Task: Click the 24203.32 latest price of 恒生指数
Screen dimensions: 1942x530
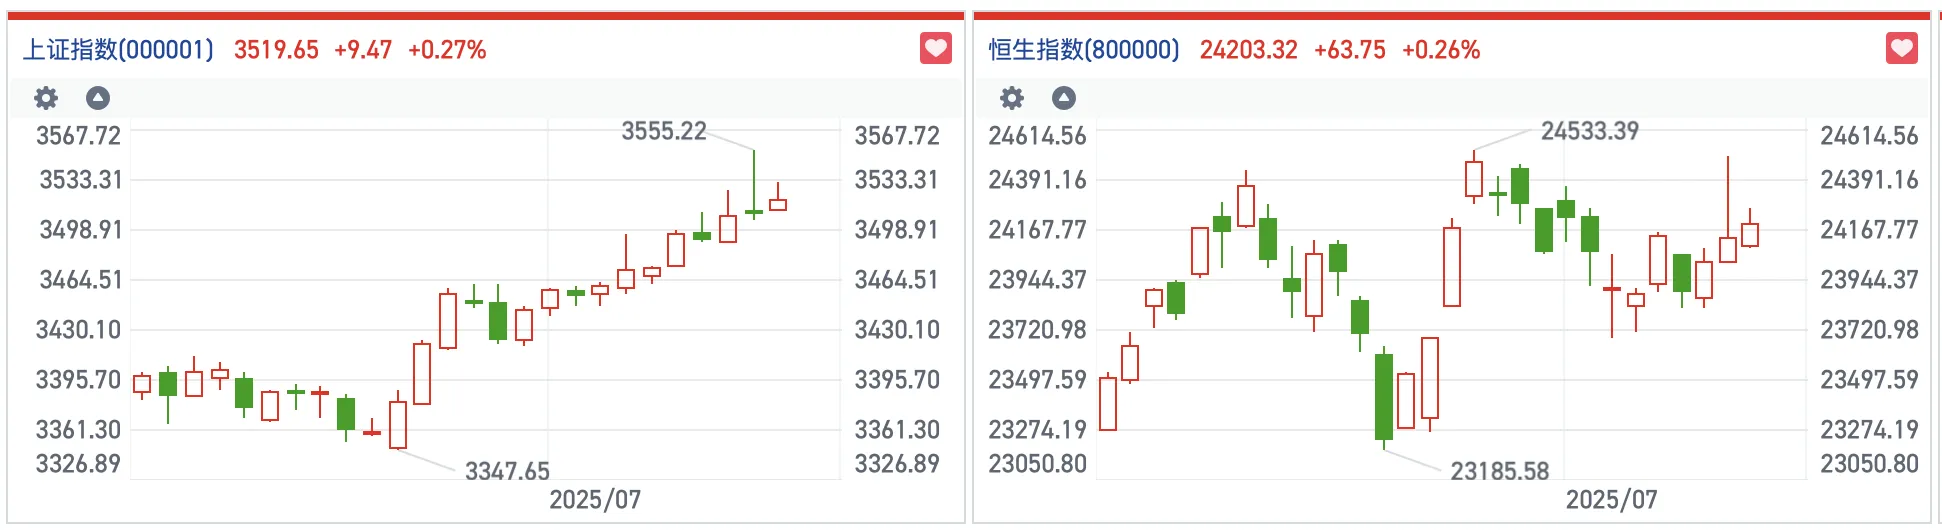Action: click(x=1248, y=50)
